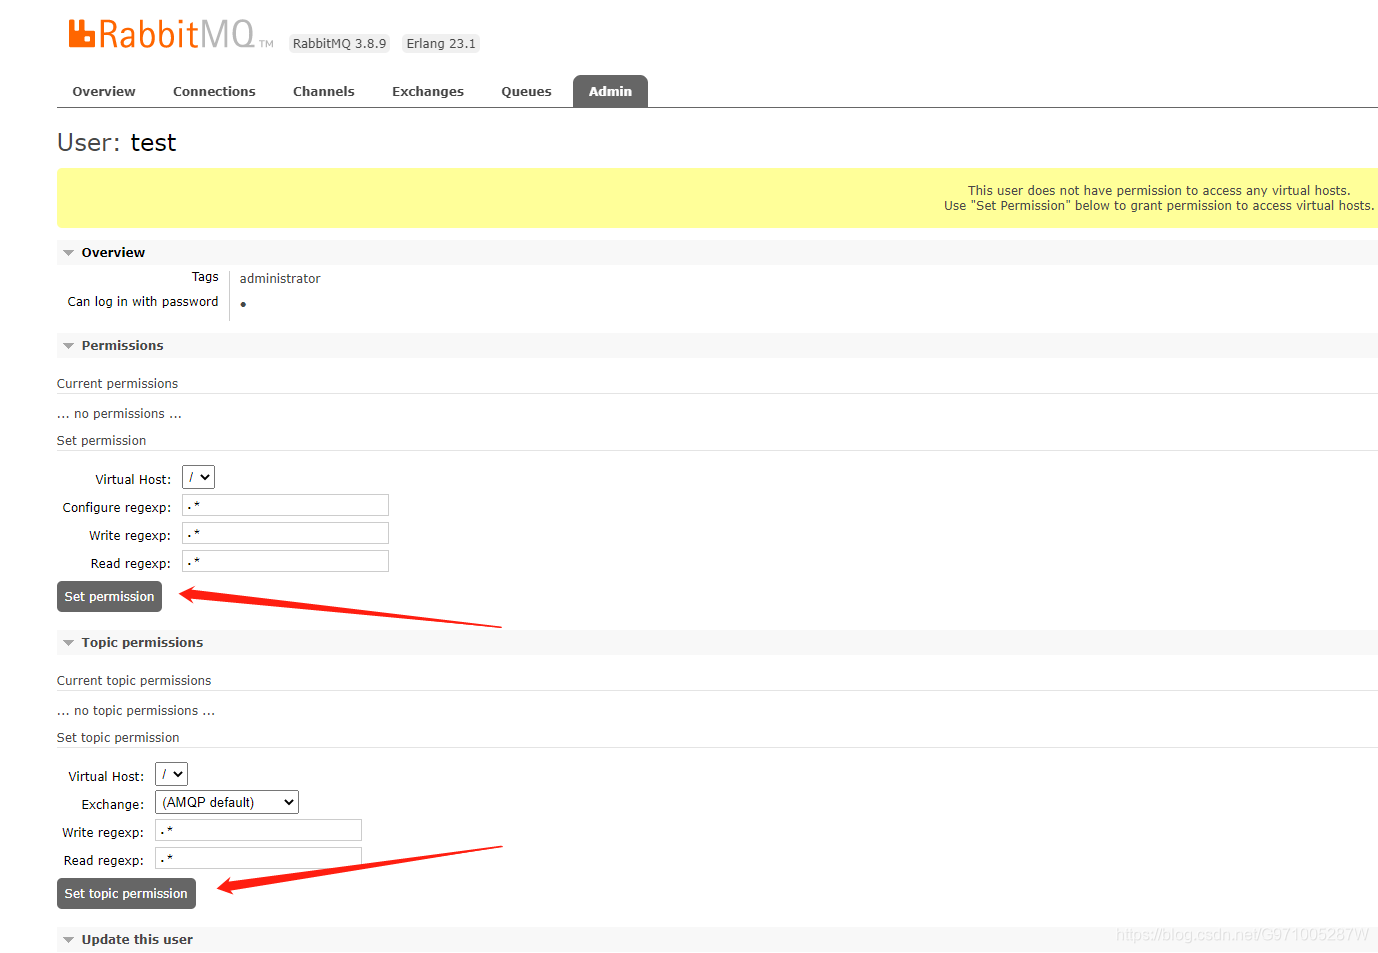The image size is (1378, 953).
Task: Open the Virtual Host dropdown under Set topic permission
Action: 171,773
